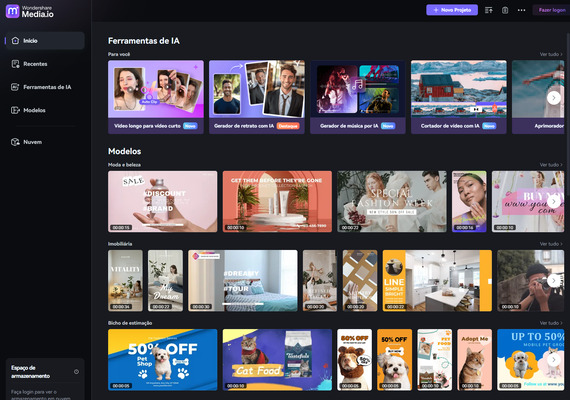570x400 pixels.
Task: Open Gerador de música por IA tool
Action: (x=358, y=97)
